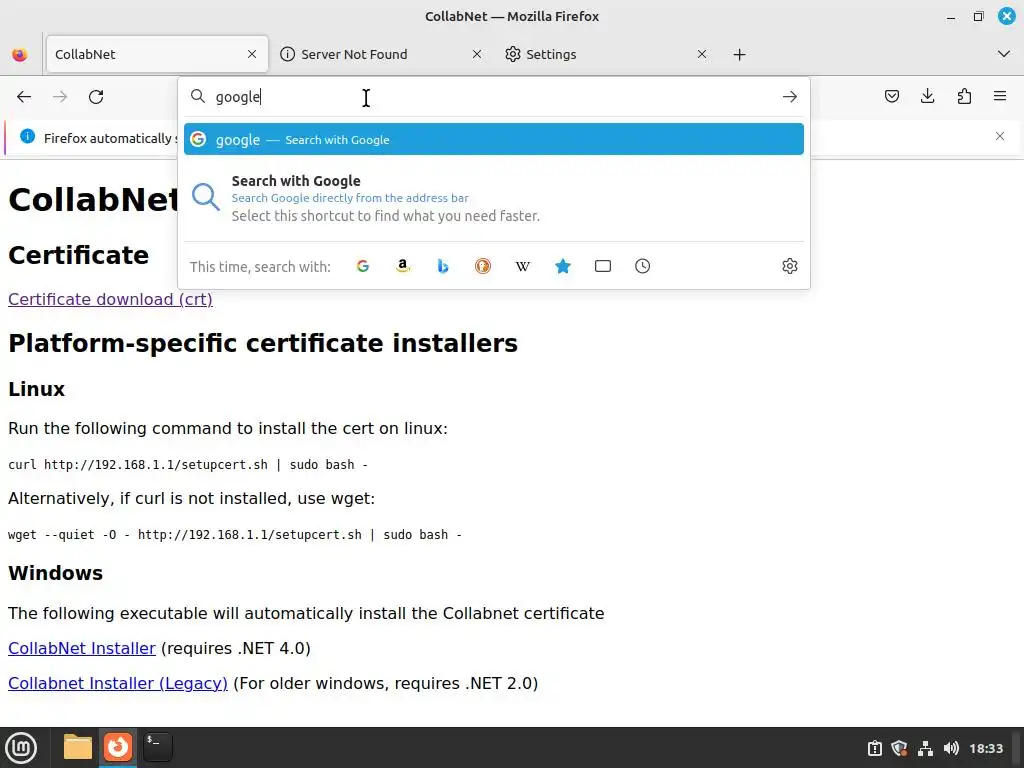Launch the Terminal from the taskbar
This screenshot has width=1024, height=768.
[157, 747]
